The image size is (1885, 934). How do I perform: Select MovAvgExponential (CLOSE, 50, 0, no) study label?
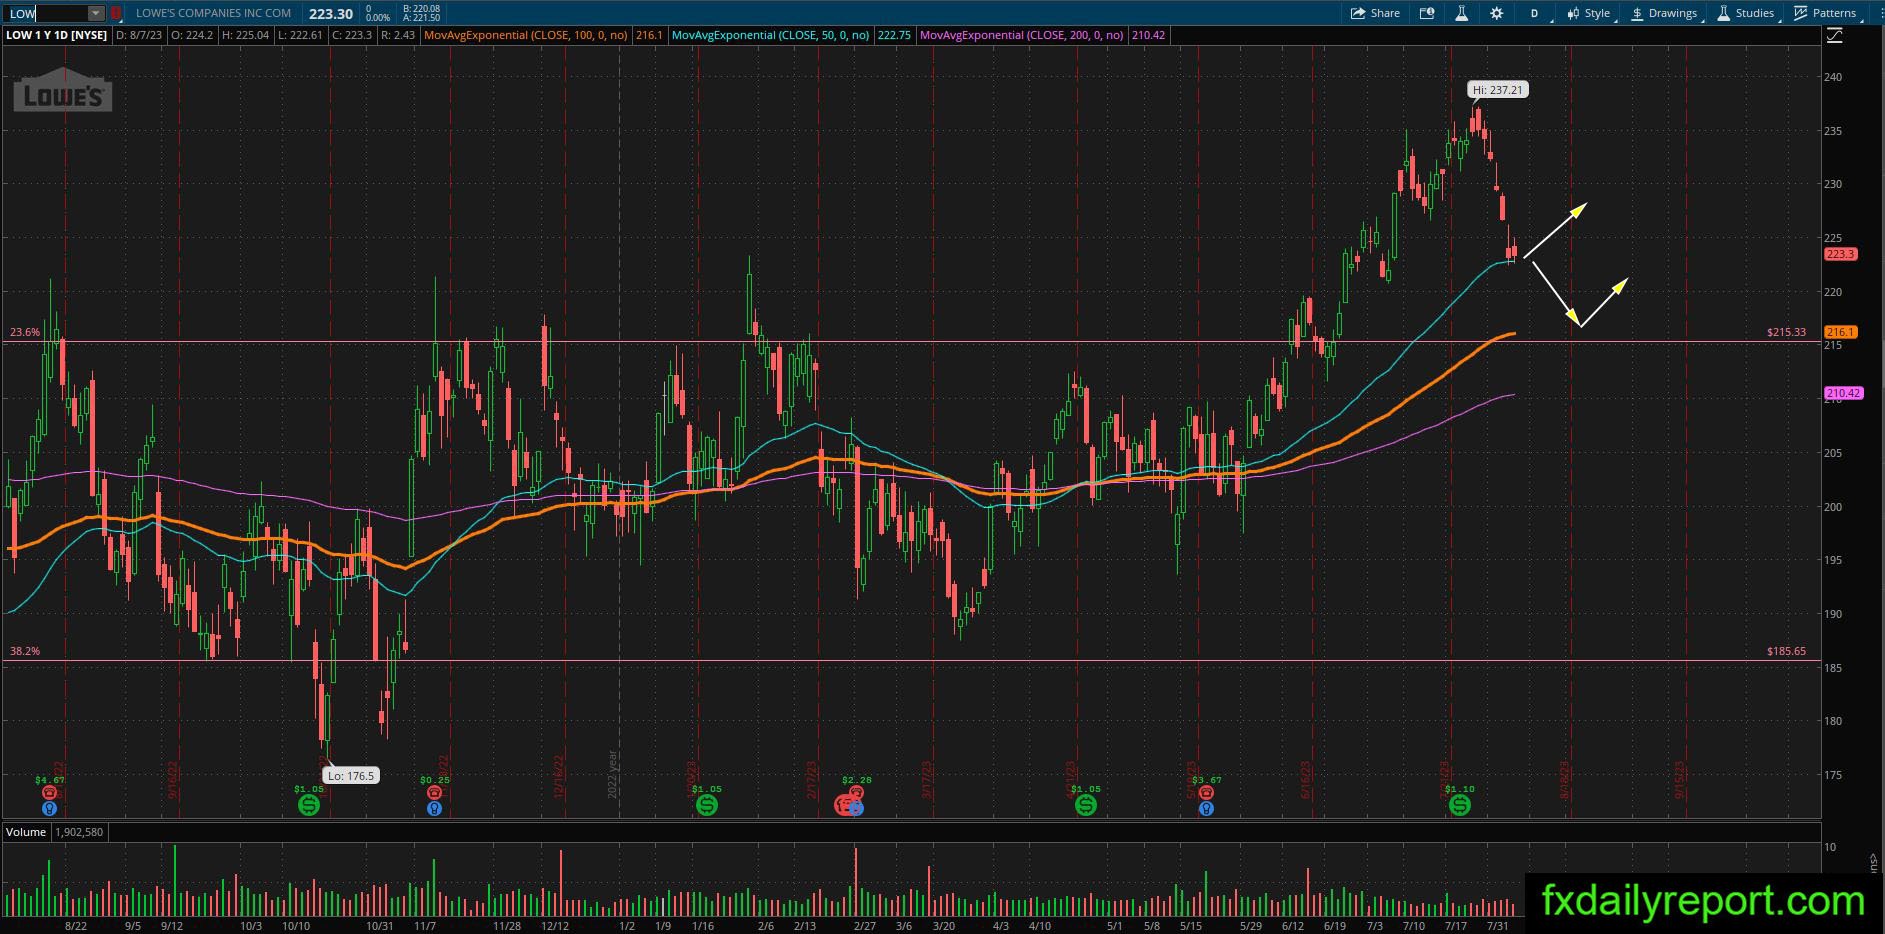770,35
